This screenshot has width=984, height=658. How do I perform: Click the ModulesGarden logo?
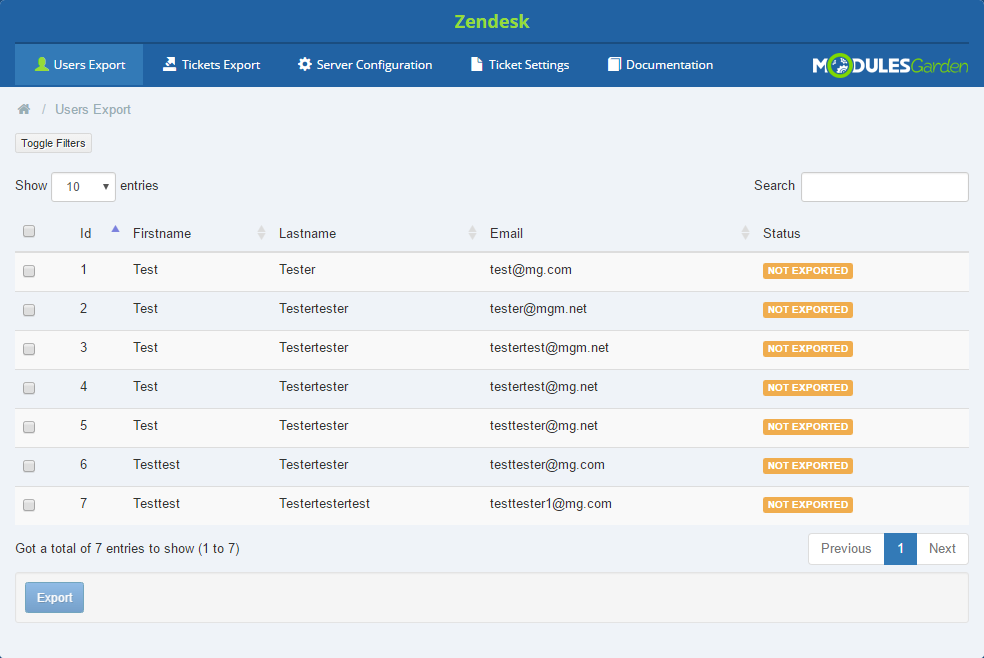[x=890, y=65]
